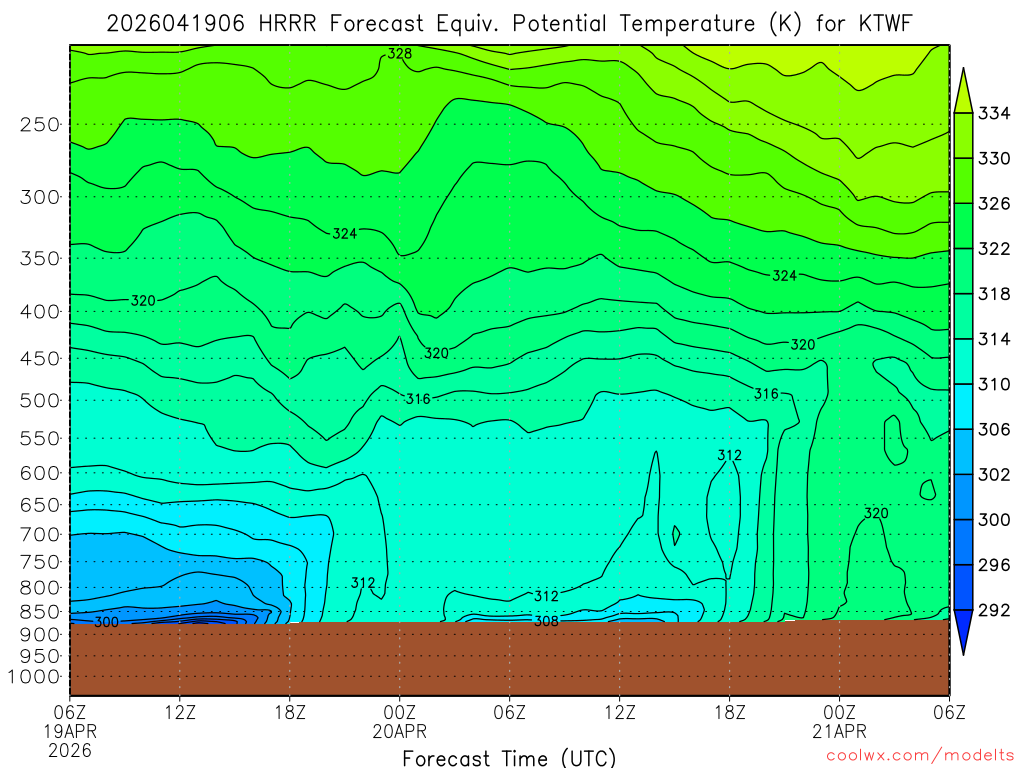1024x768 pixels.
Task: Click the 322 colorbar value label
Action: point(994,249)
